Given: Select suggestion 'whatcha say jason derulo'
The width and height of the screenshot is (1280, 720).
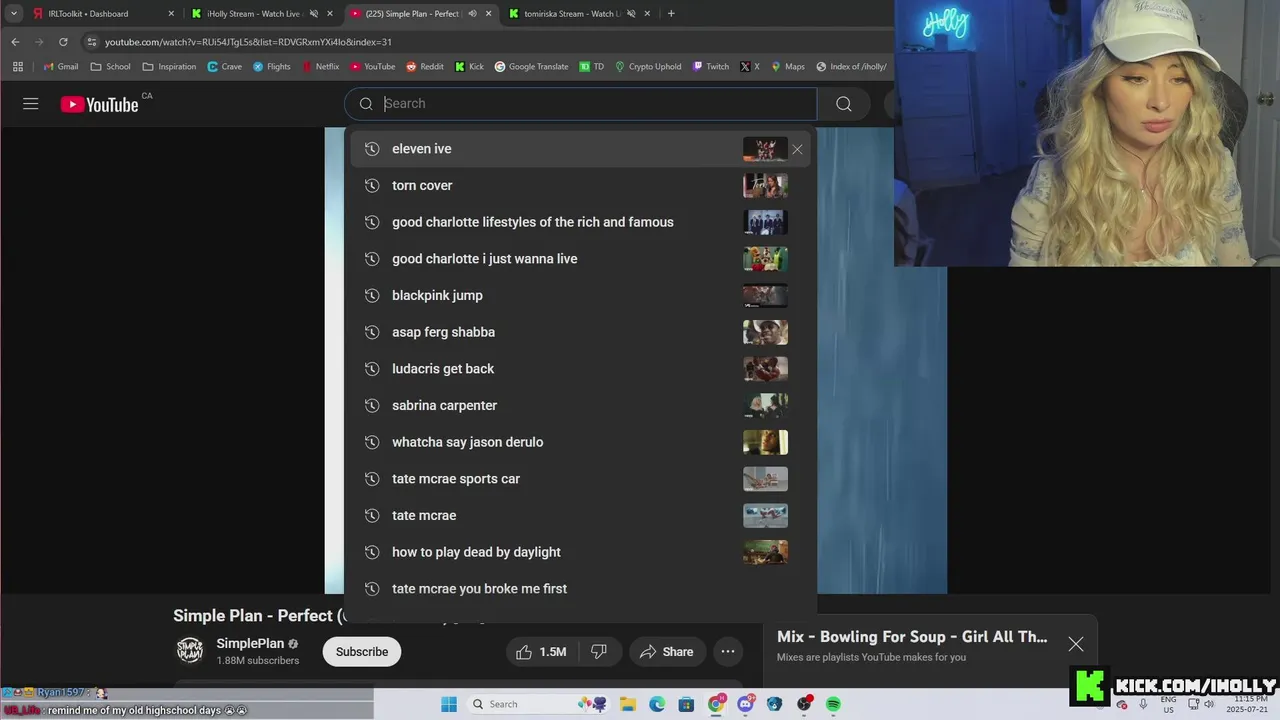Looking at the screenshot, I should click(580, 442).
